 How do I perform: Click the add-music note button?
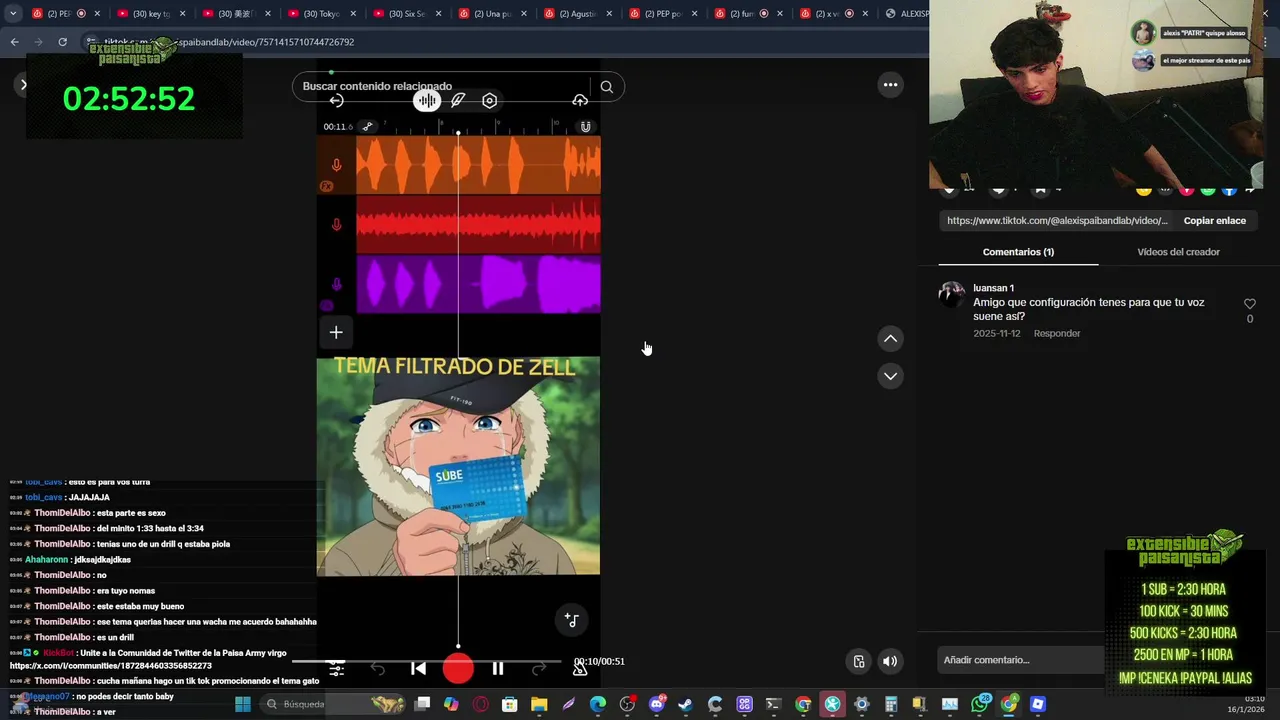tap(571, 620)
